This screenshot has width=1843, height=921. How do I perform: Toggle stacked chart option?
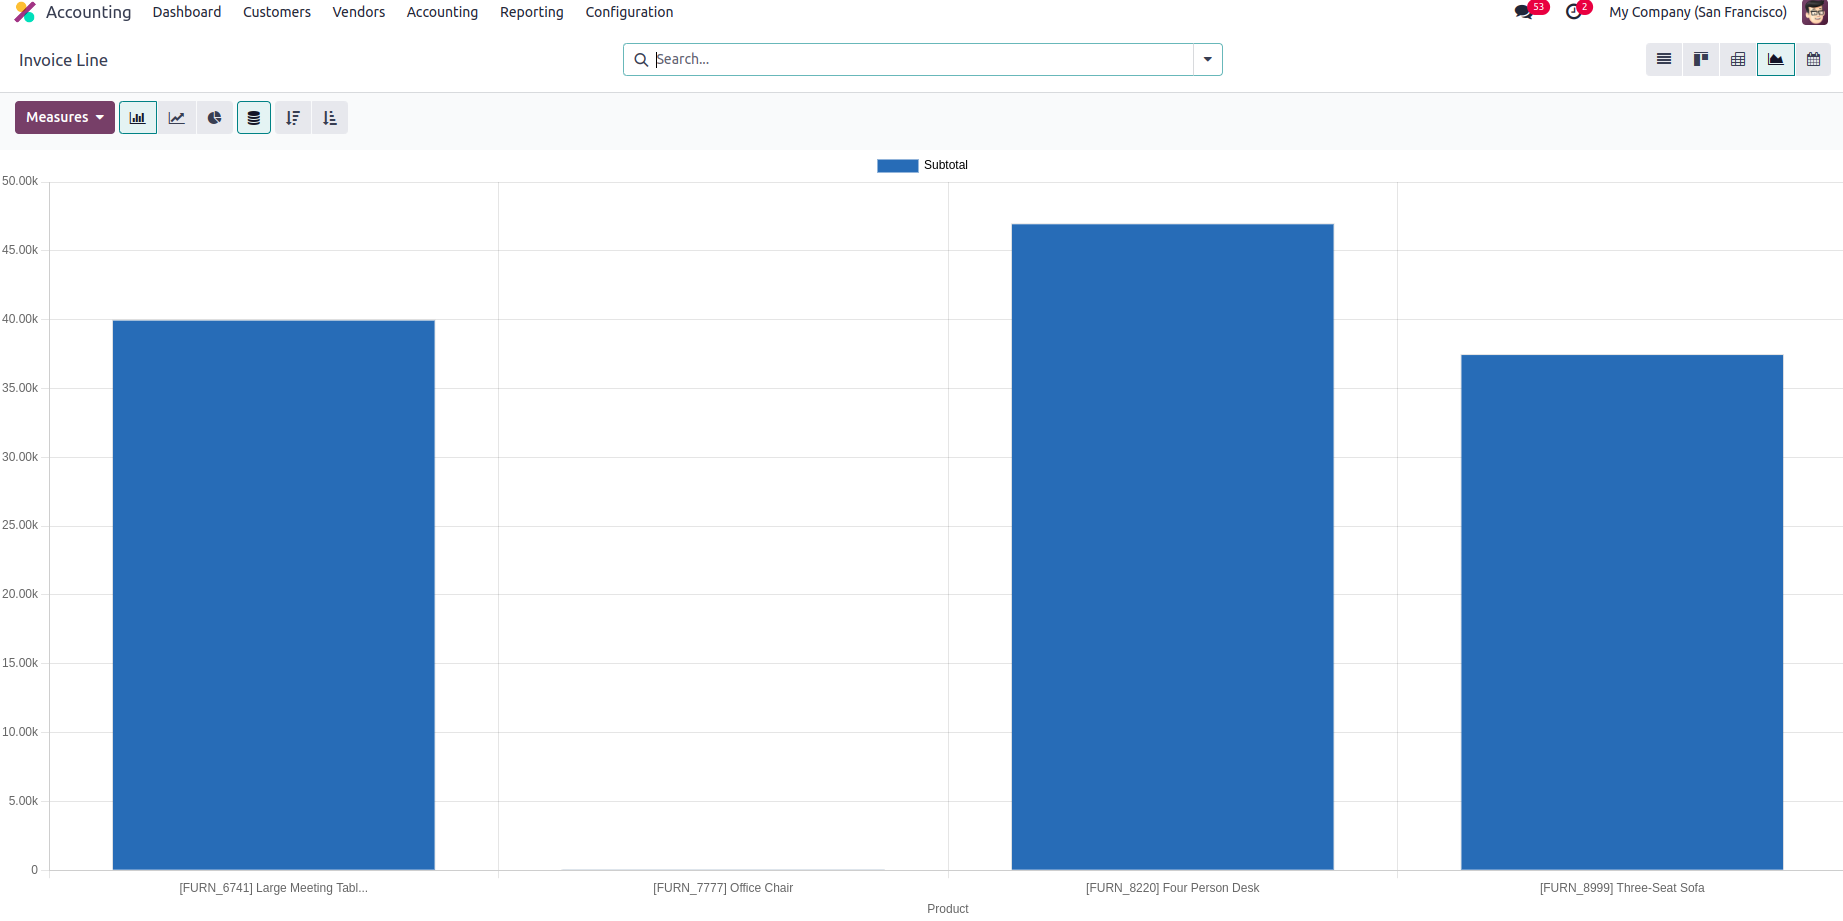click(254, 118)
